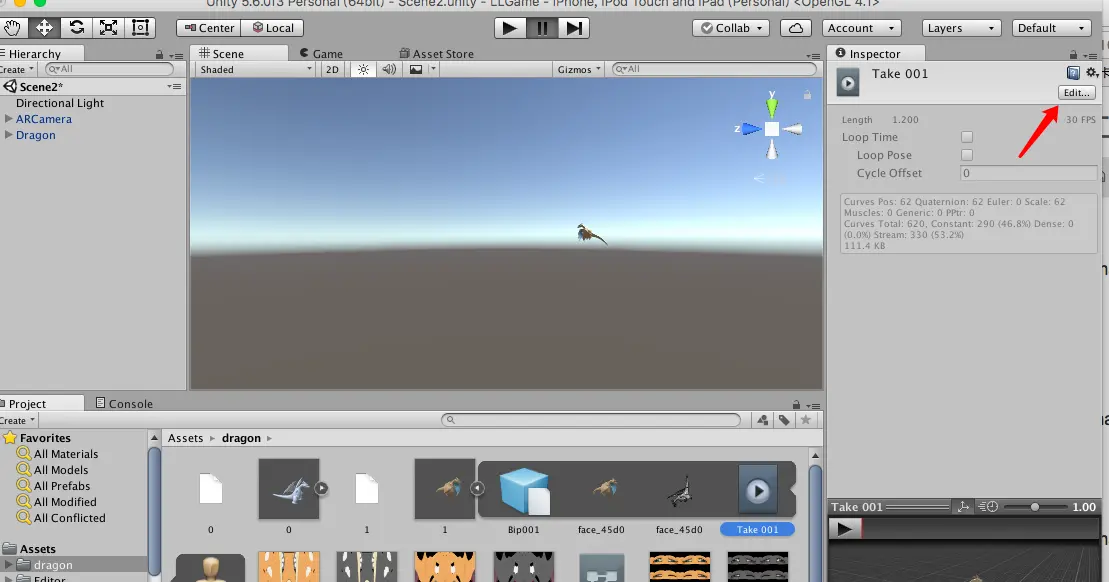The width and height of the screenshot is (1109, 582).
Task: Select All Conflicted favorite
Action: tap(69, 518)
